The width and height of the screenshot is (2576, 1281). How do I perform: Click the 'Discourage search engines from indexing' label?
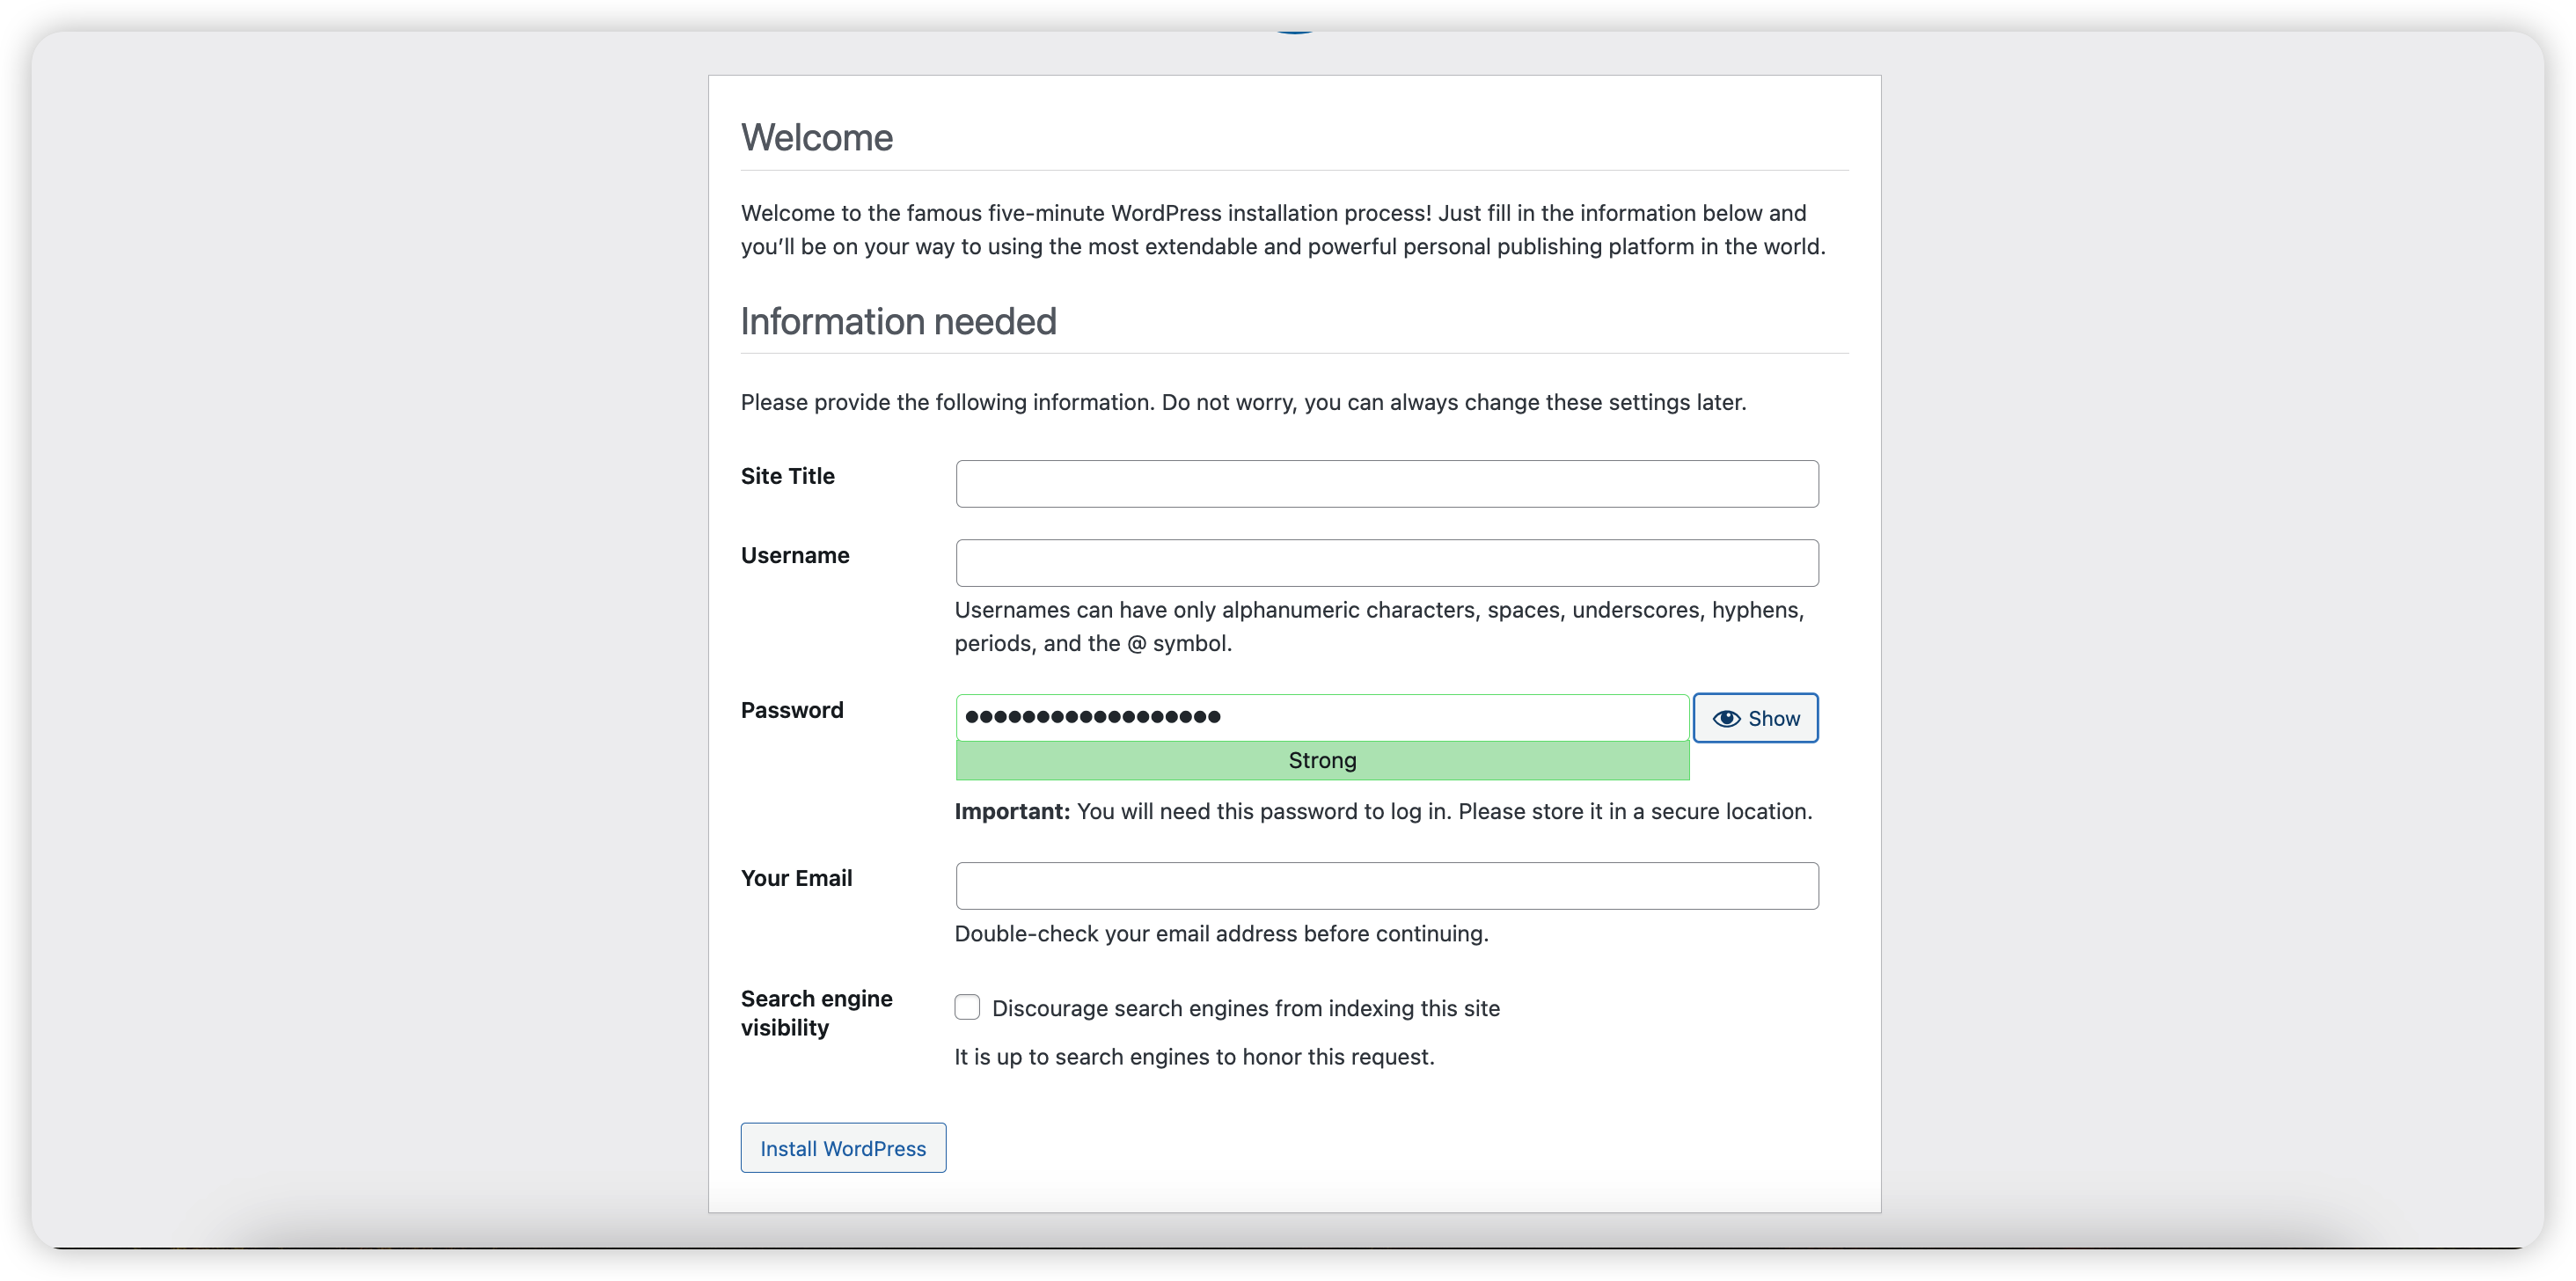pyautogui.click(x=1245, y=1008)
